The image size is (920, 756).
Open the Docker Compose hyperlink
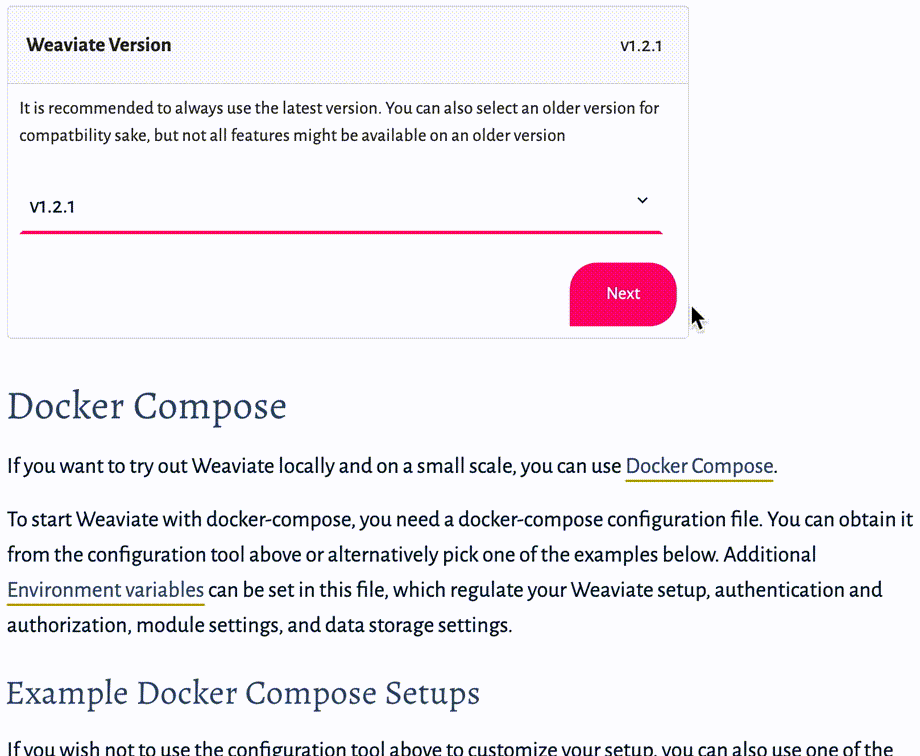pos(699,466)
